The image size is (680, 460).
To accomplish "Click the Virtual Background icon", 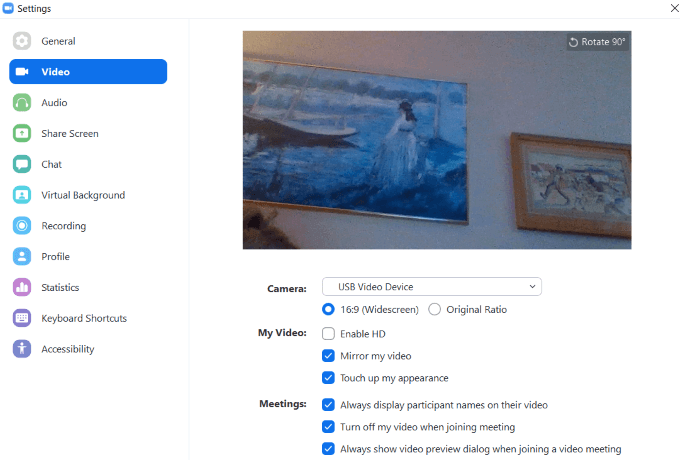I will [22, 195].
